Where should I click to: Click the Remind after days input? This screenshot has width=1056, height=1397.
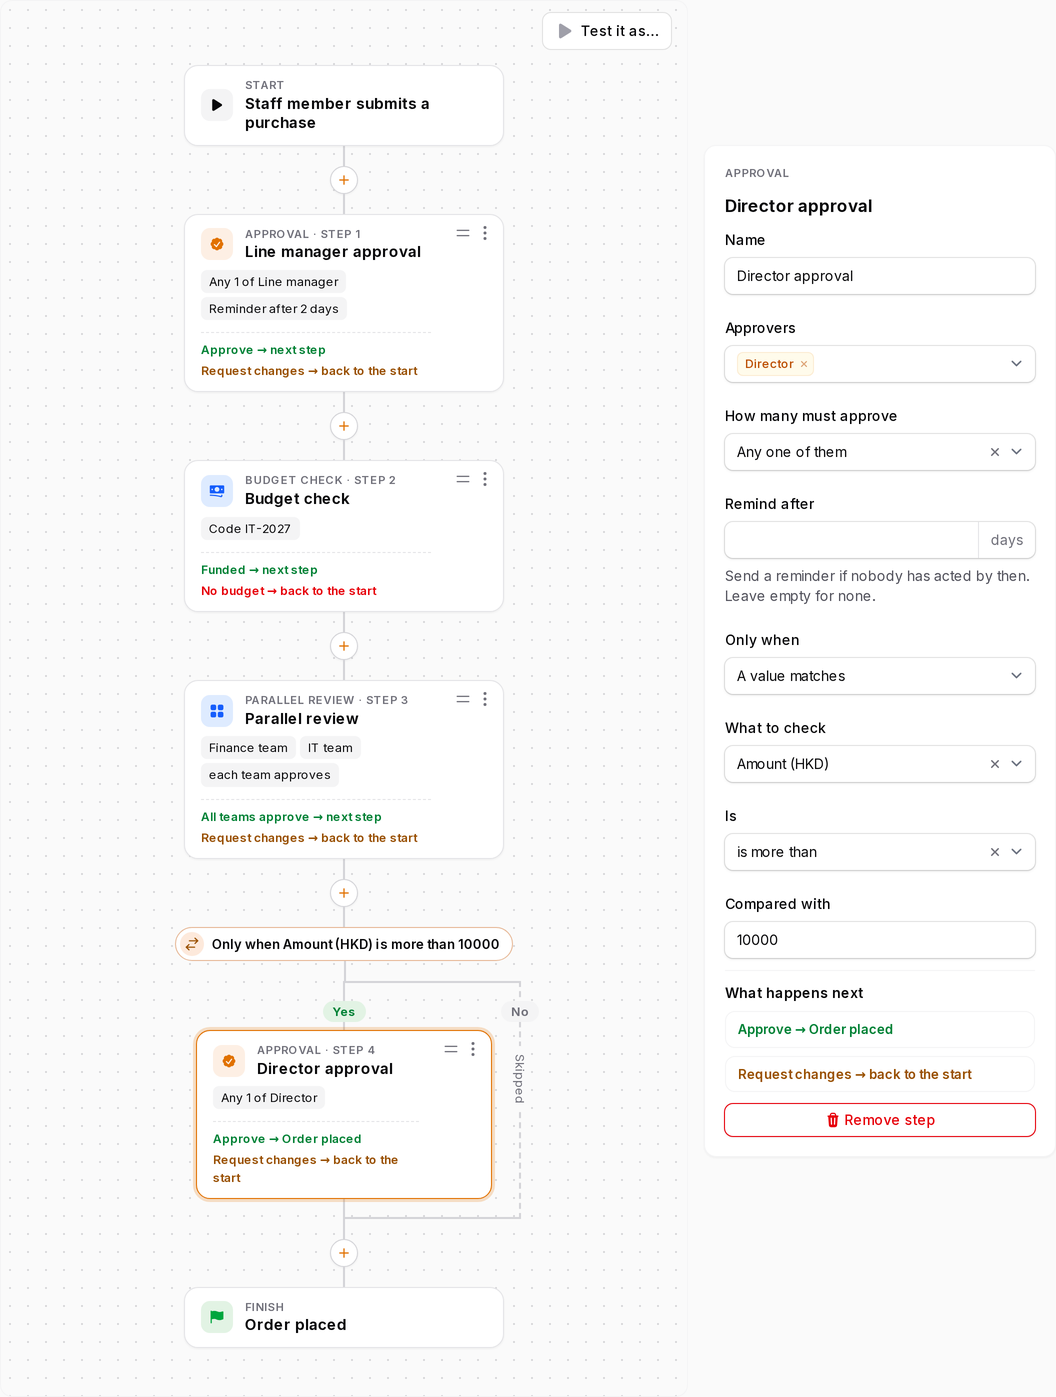tap(852, 540)
